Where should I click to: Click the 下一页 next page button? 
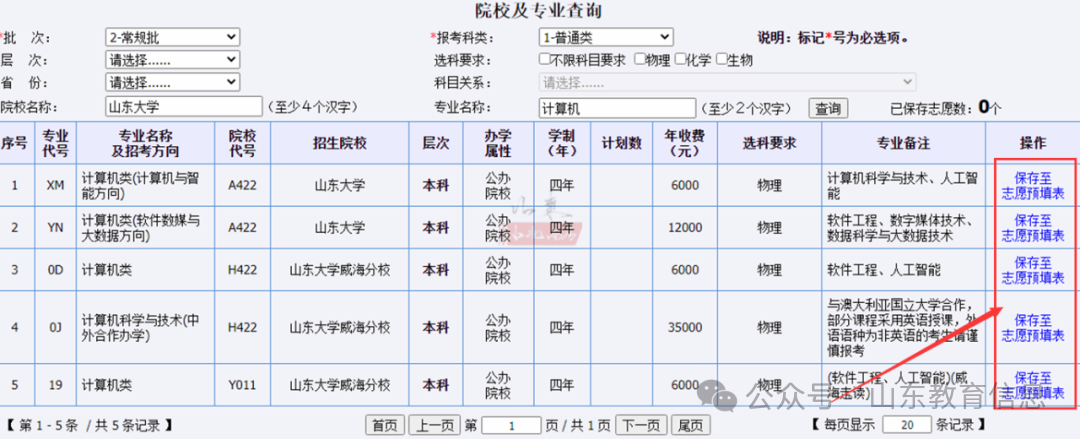point(640,425)
